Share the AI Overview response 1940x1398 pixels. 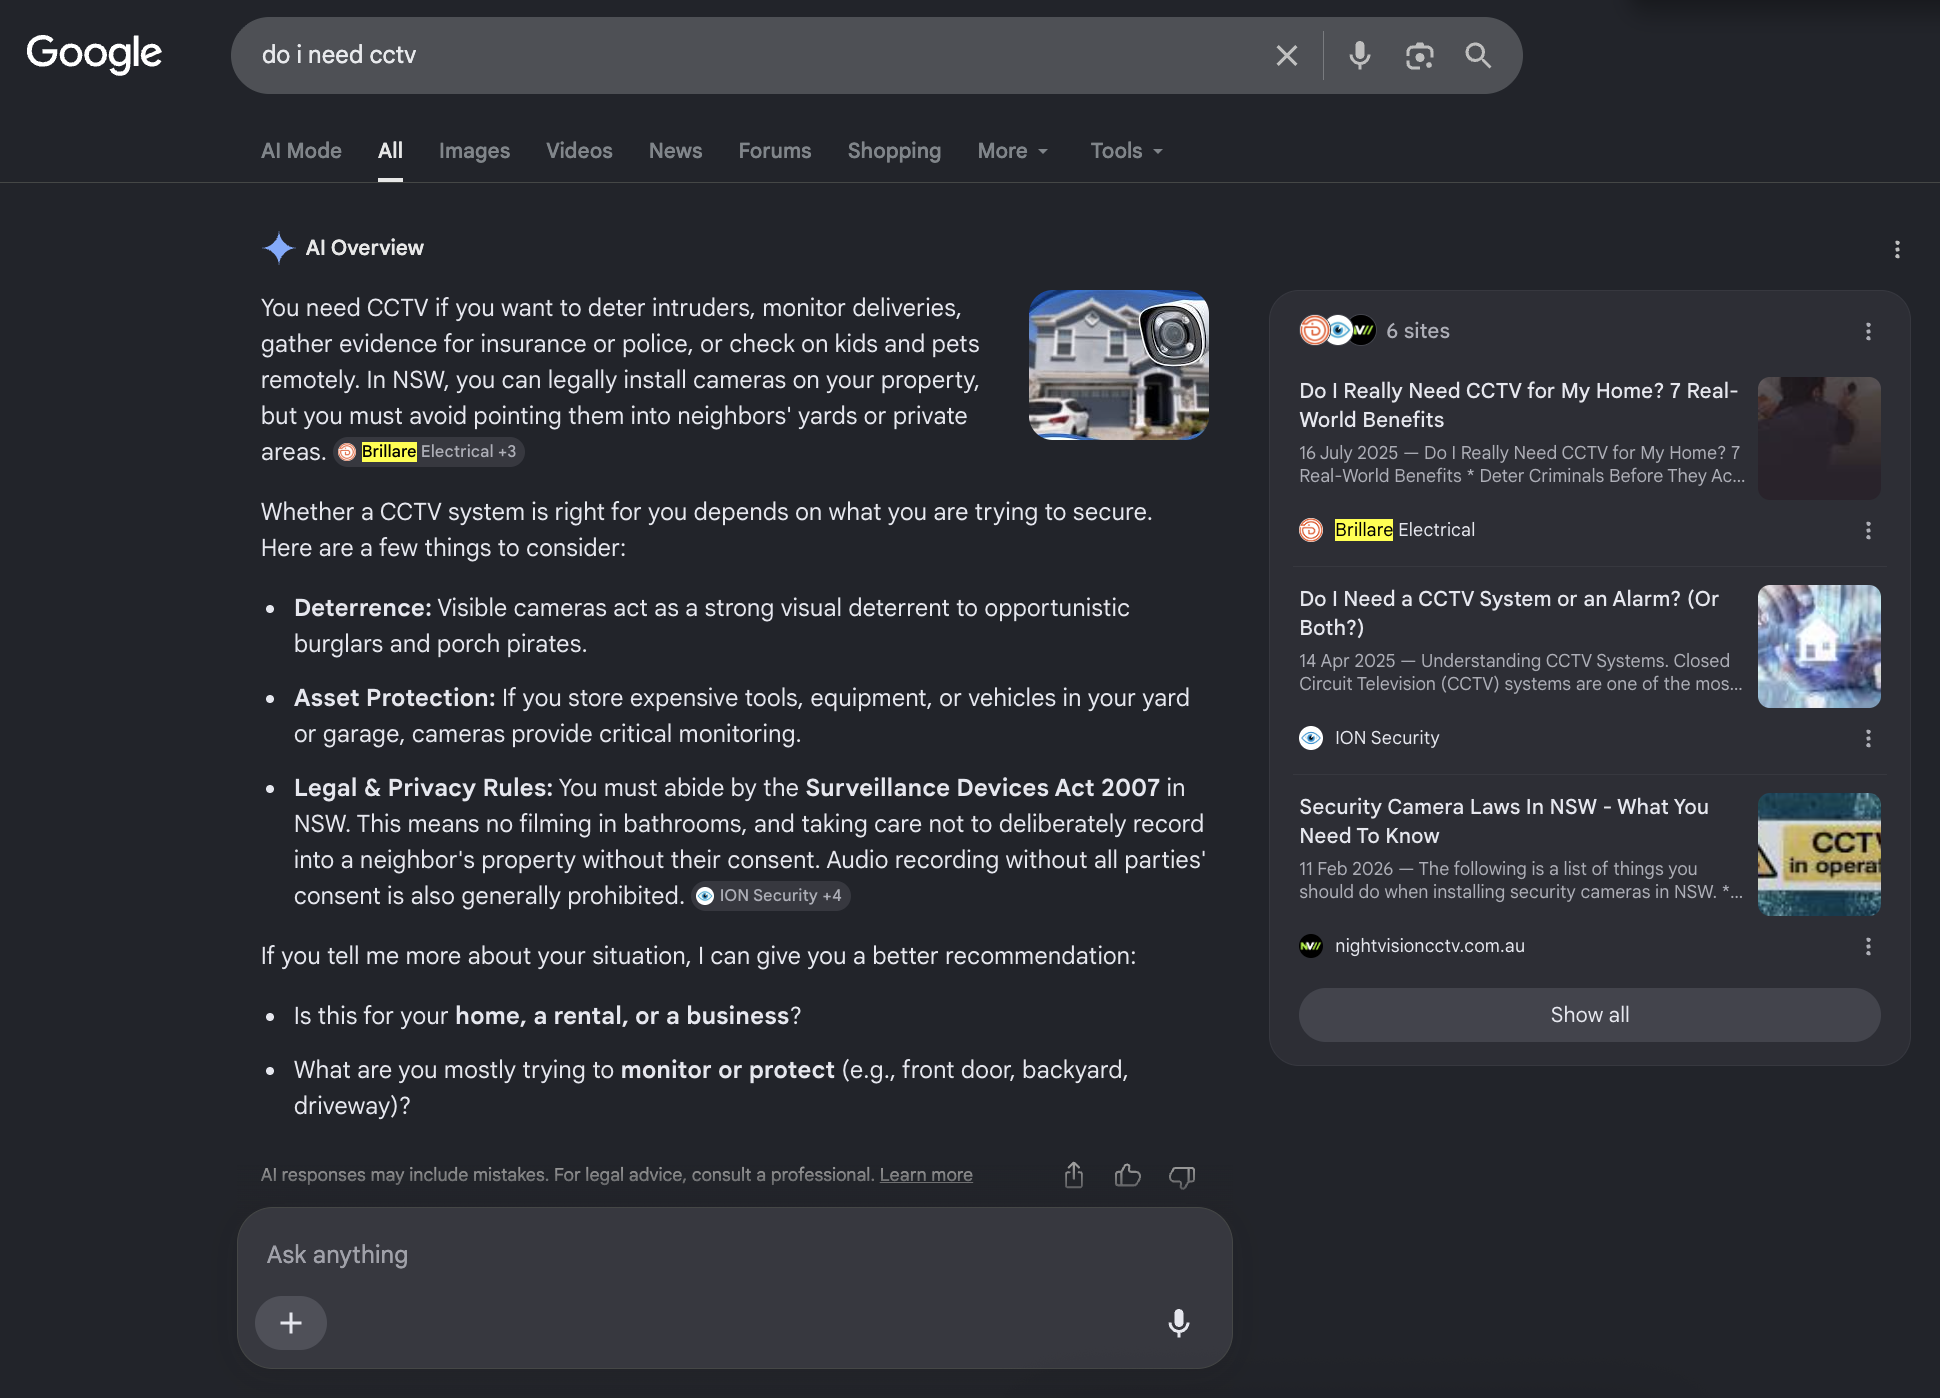pos(1074,1175)
